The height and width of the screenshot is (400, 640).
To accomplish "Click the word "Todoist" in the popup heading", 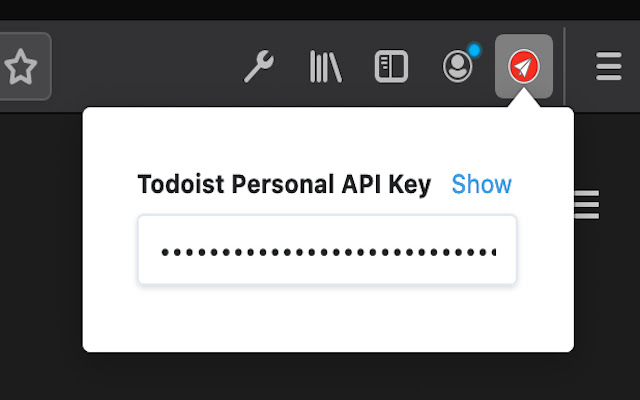I will 174,185.
